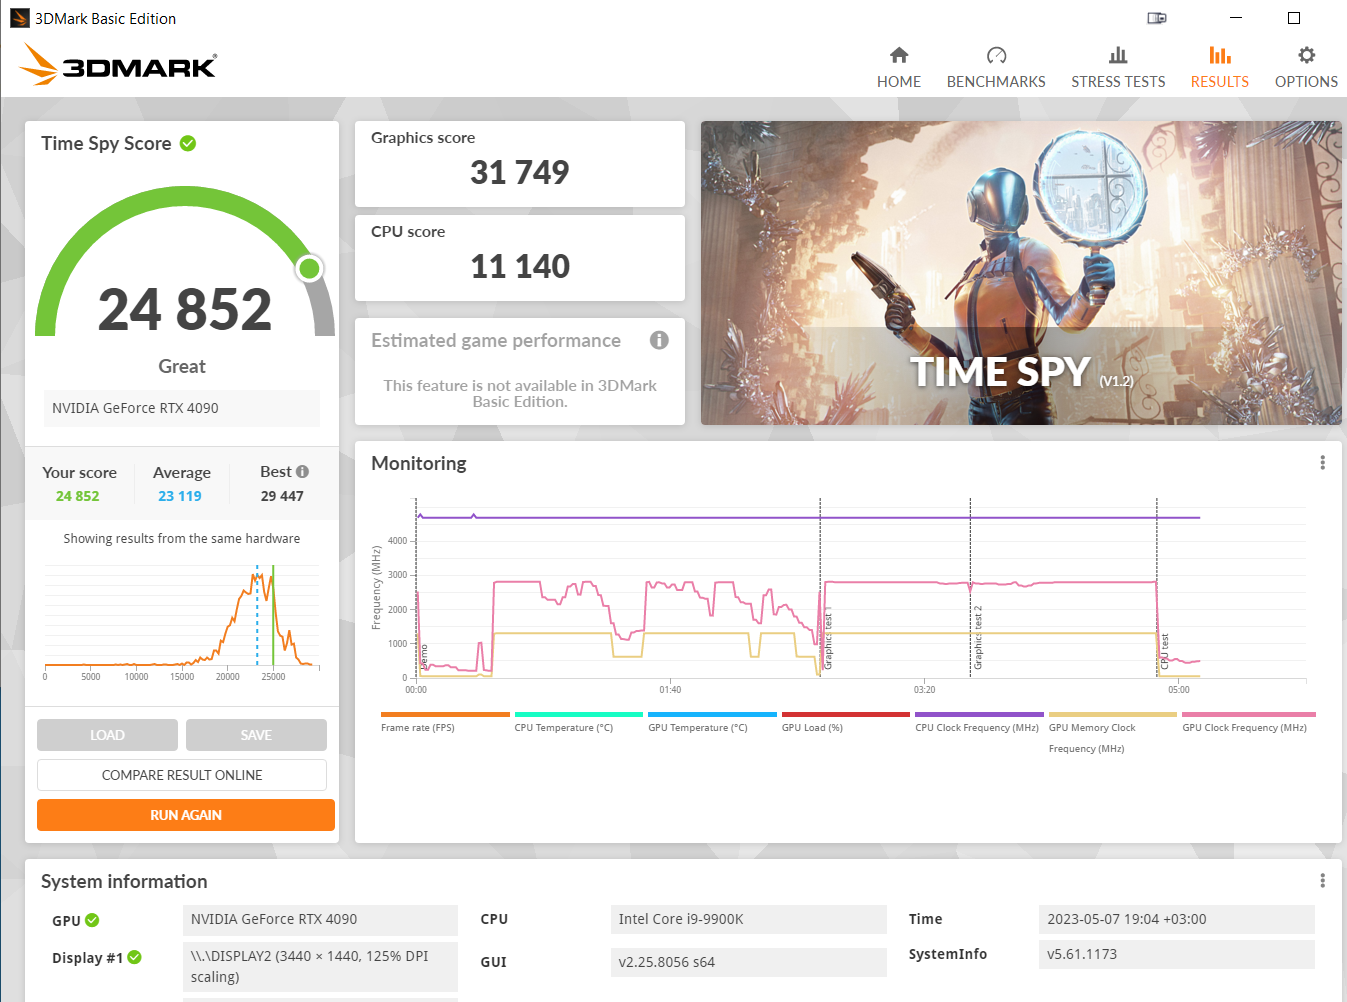Click the DISPLAY2 3440 × 1440 field
The width and height of the screenshot is (1347, 1002).
[320, 967]
